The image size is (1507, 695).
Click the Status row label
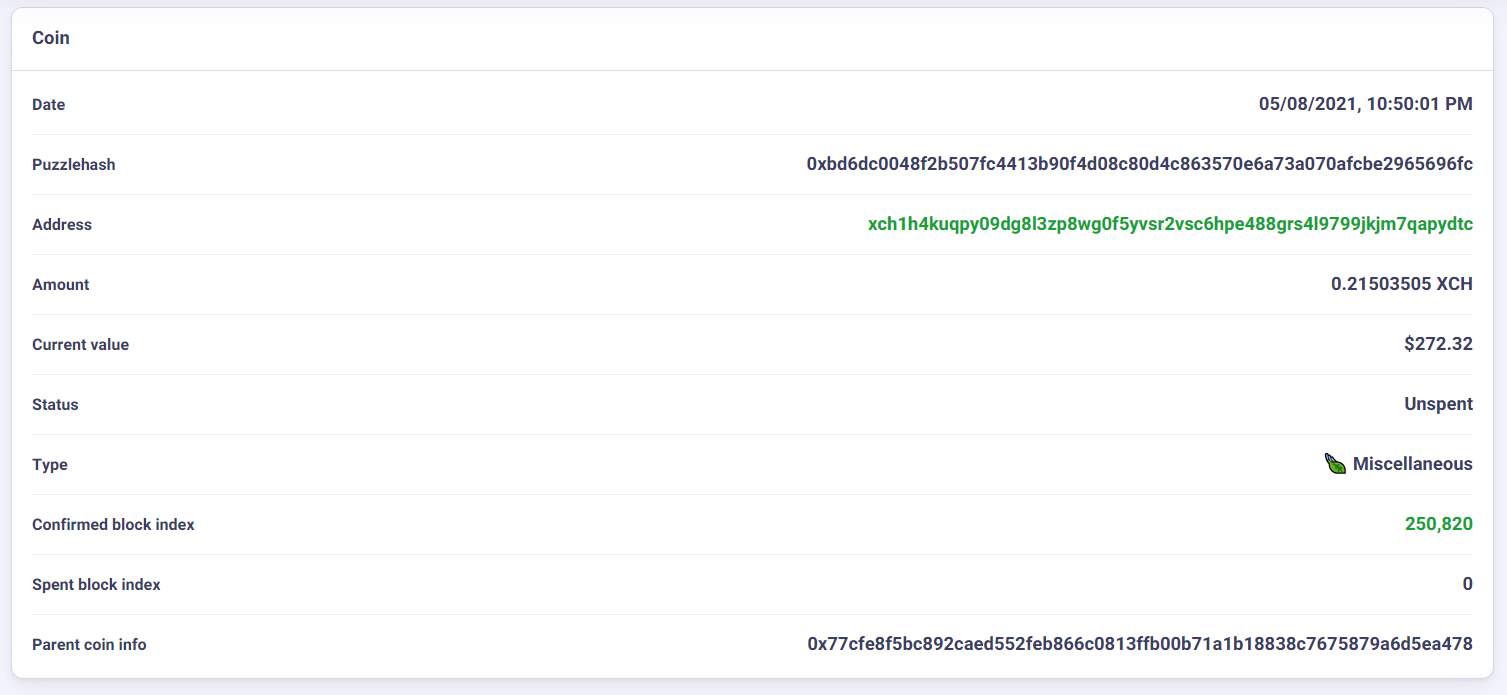coord(54,404)
